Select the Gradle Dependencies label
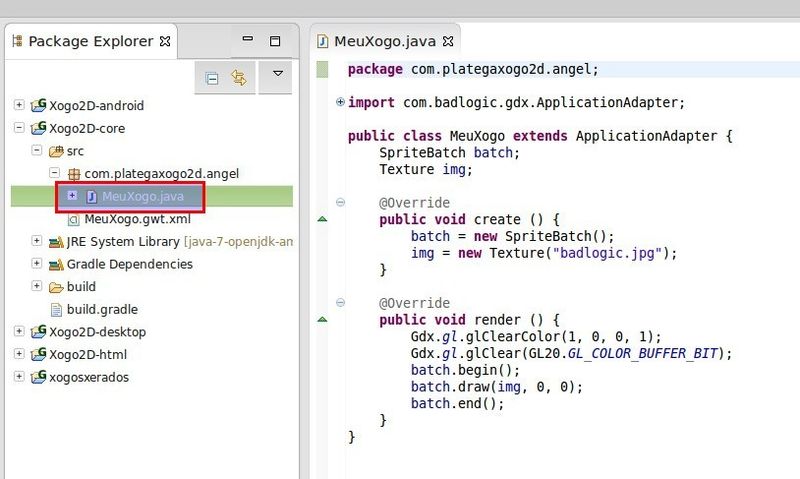Image resolution: width=800 pixels, height=479 pixels. coord(130,264)
